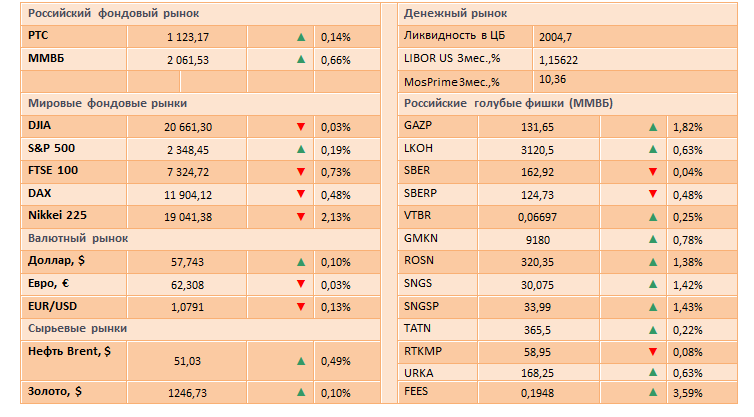This screenshot has height=417, width=754.
Task: Click the Мировые фондовые рынки heading
Action: tap(108, 103)
